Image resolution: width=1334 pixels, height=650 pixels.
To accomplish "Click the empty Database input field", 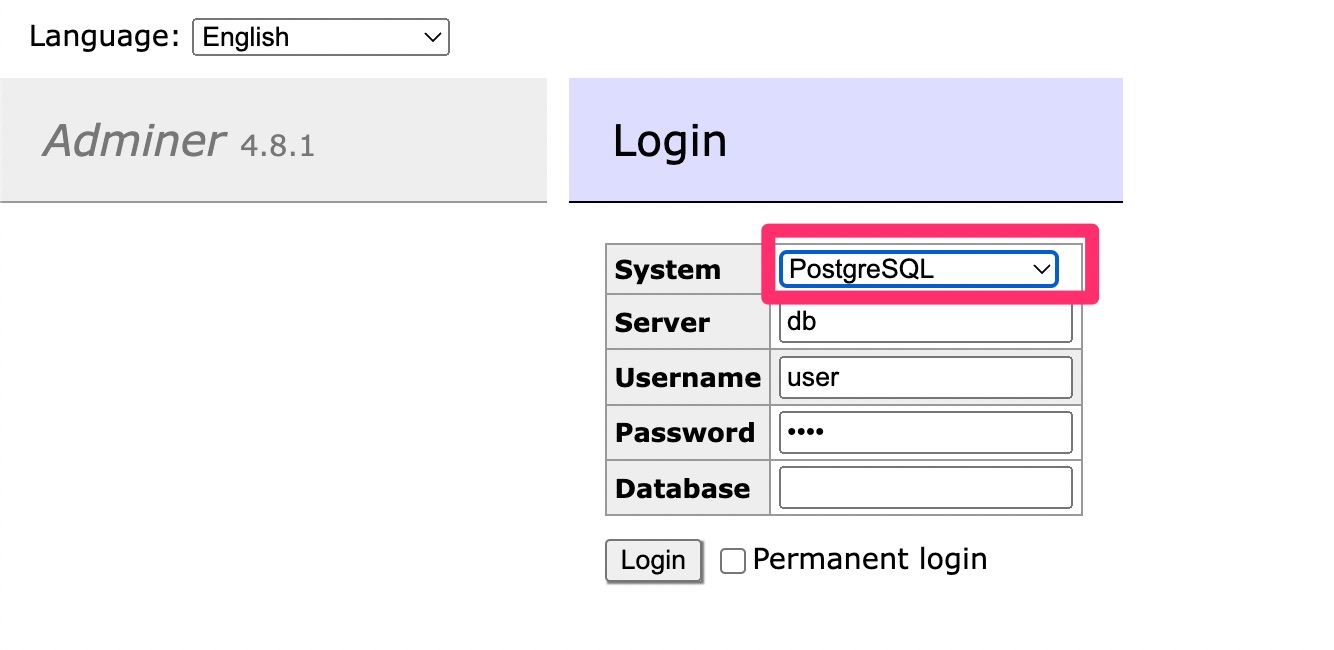I will point(925,487).
